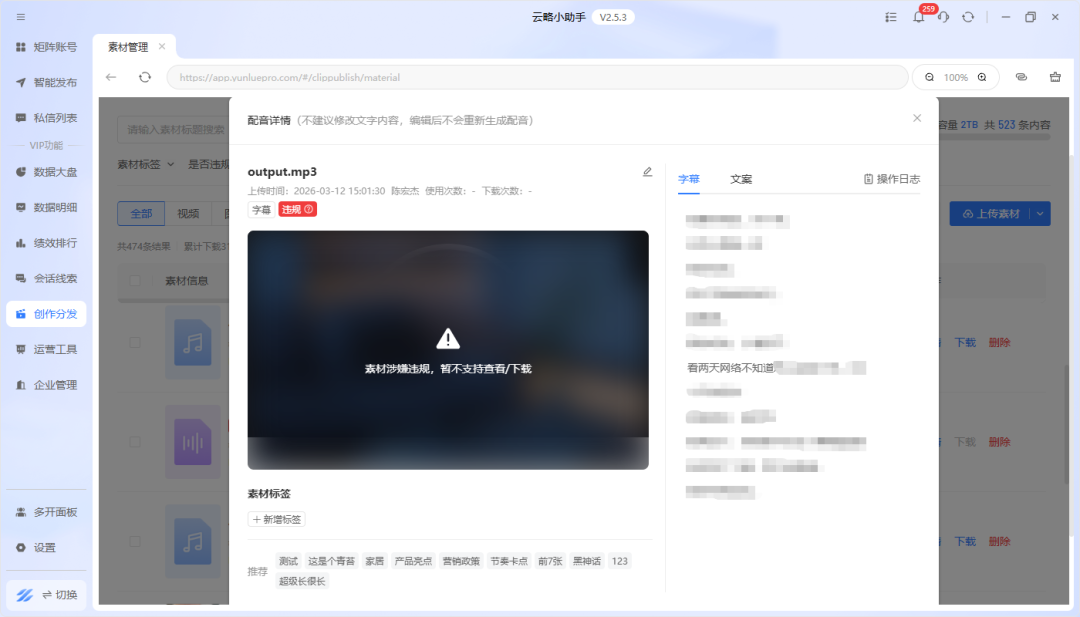This screenshot has width=1080, height=617.
Task: Close the 素材管理 tab
Action: 162,47
